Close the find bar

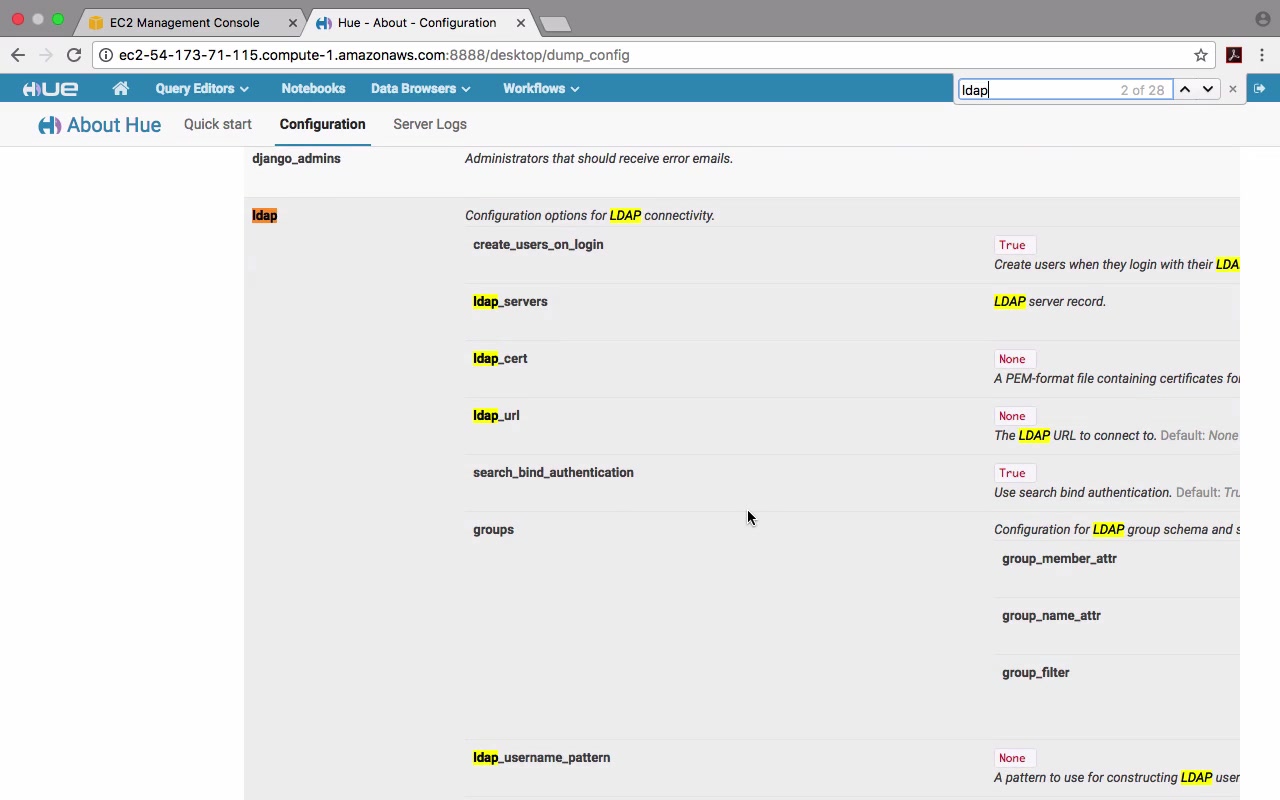pos(1232,90)
